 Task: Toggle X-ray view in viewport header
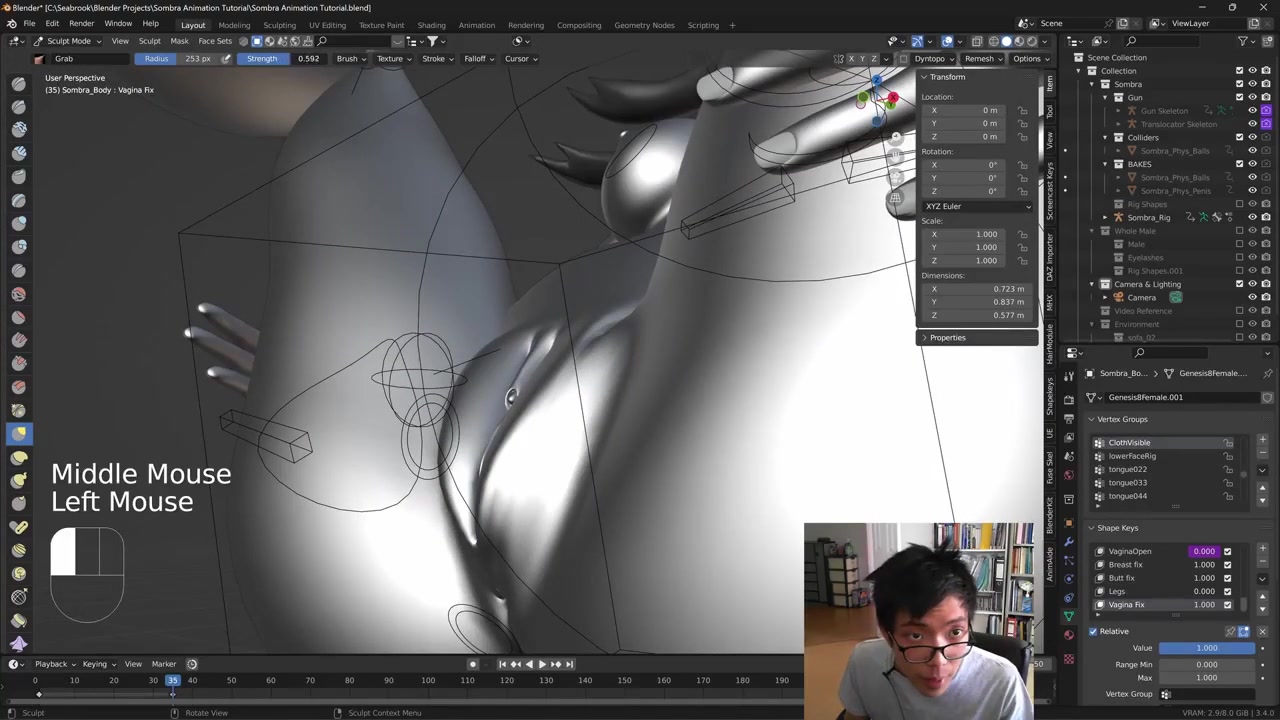pos(977,41)
